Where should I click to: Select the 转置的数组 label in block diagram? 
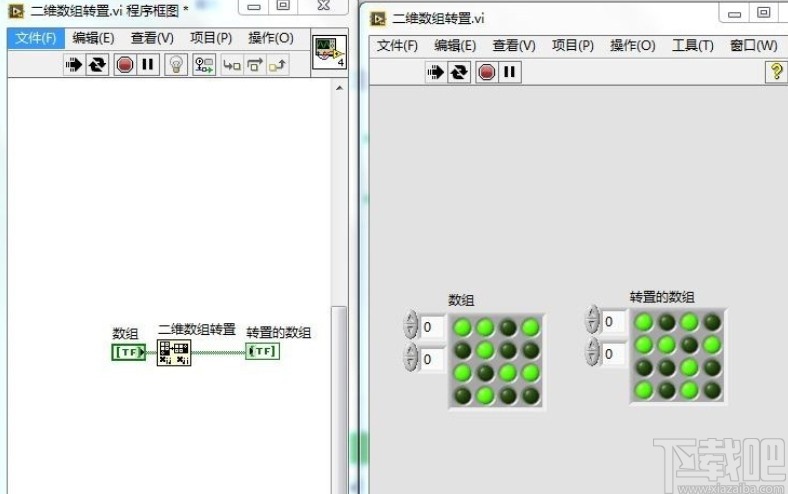[278, 332]
